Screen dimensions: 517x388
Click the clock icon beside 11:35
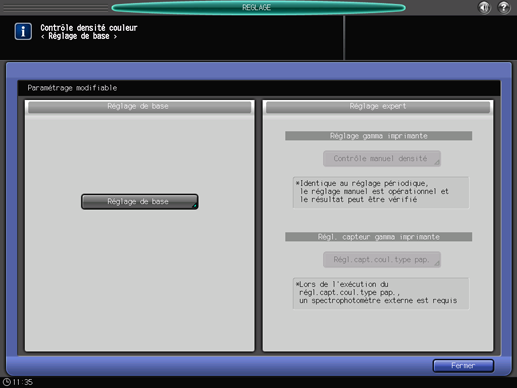coord(6,382)
